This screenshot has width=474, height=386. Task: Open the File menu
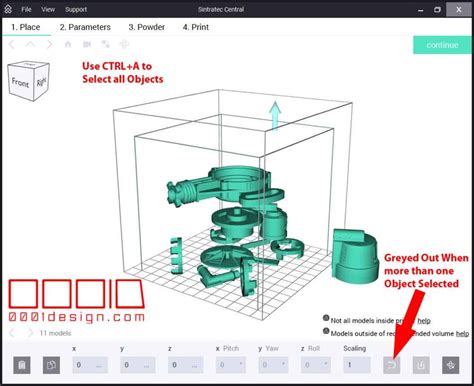26,9
